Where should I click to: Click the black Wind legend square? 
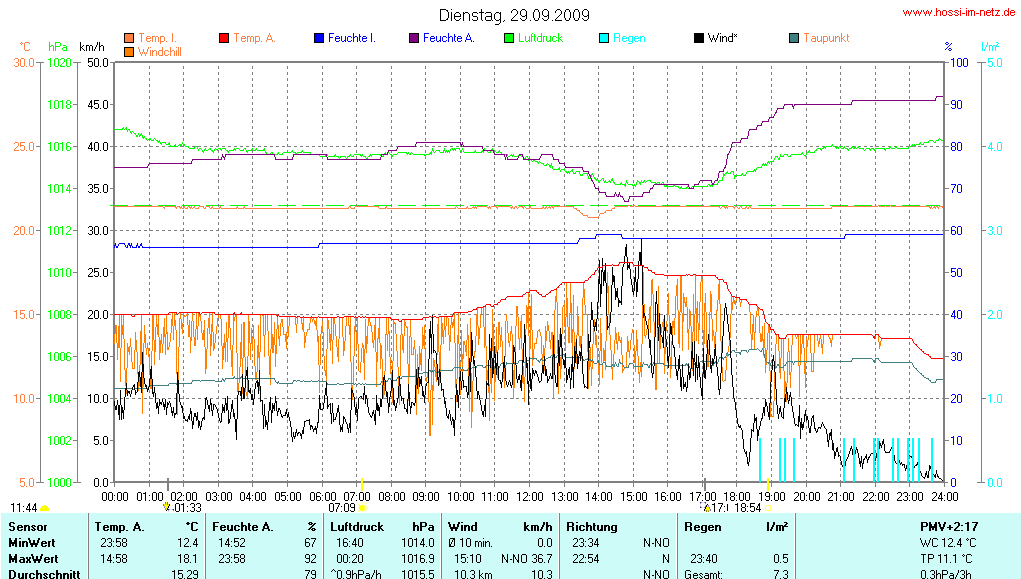click(699, 38)
